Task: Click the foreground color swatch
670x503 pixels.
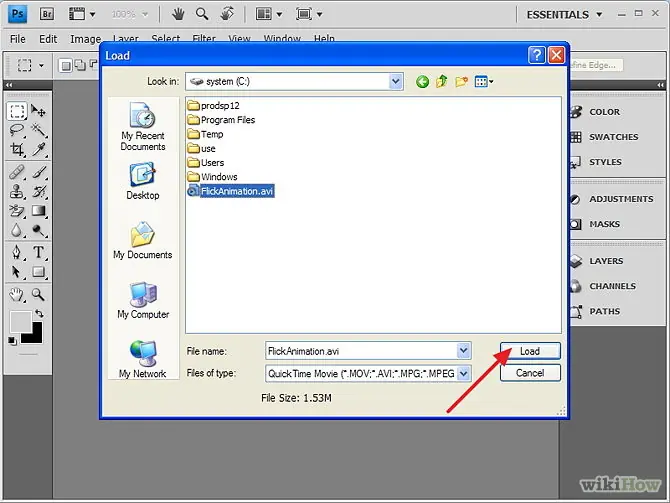Action: (x=21, y=321)
